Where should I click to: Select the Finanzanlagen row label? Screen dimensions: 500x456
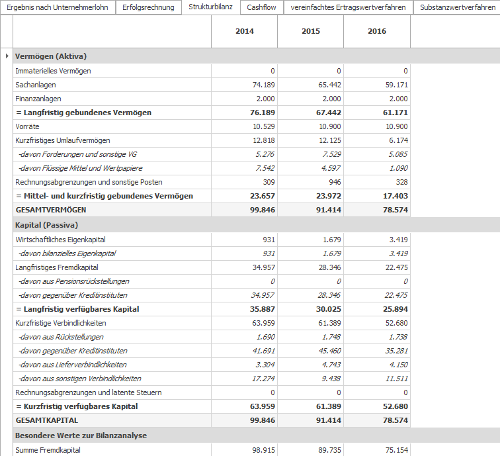pos(38,99)
